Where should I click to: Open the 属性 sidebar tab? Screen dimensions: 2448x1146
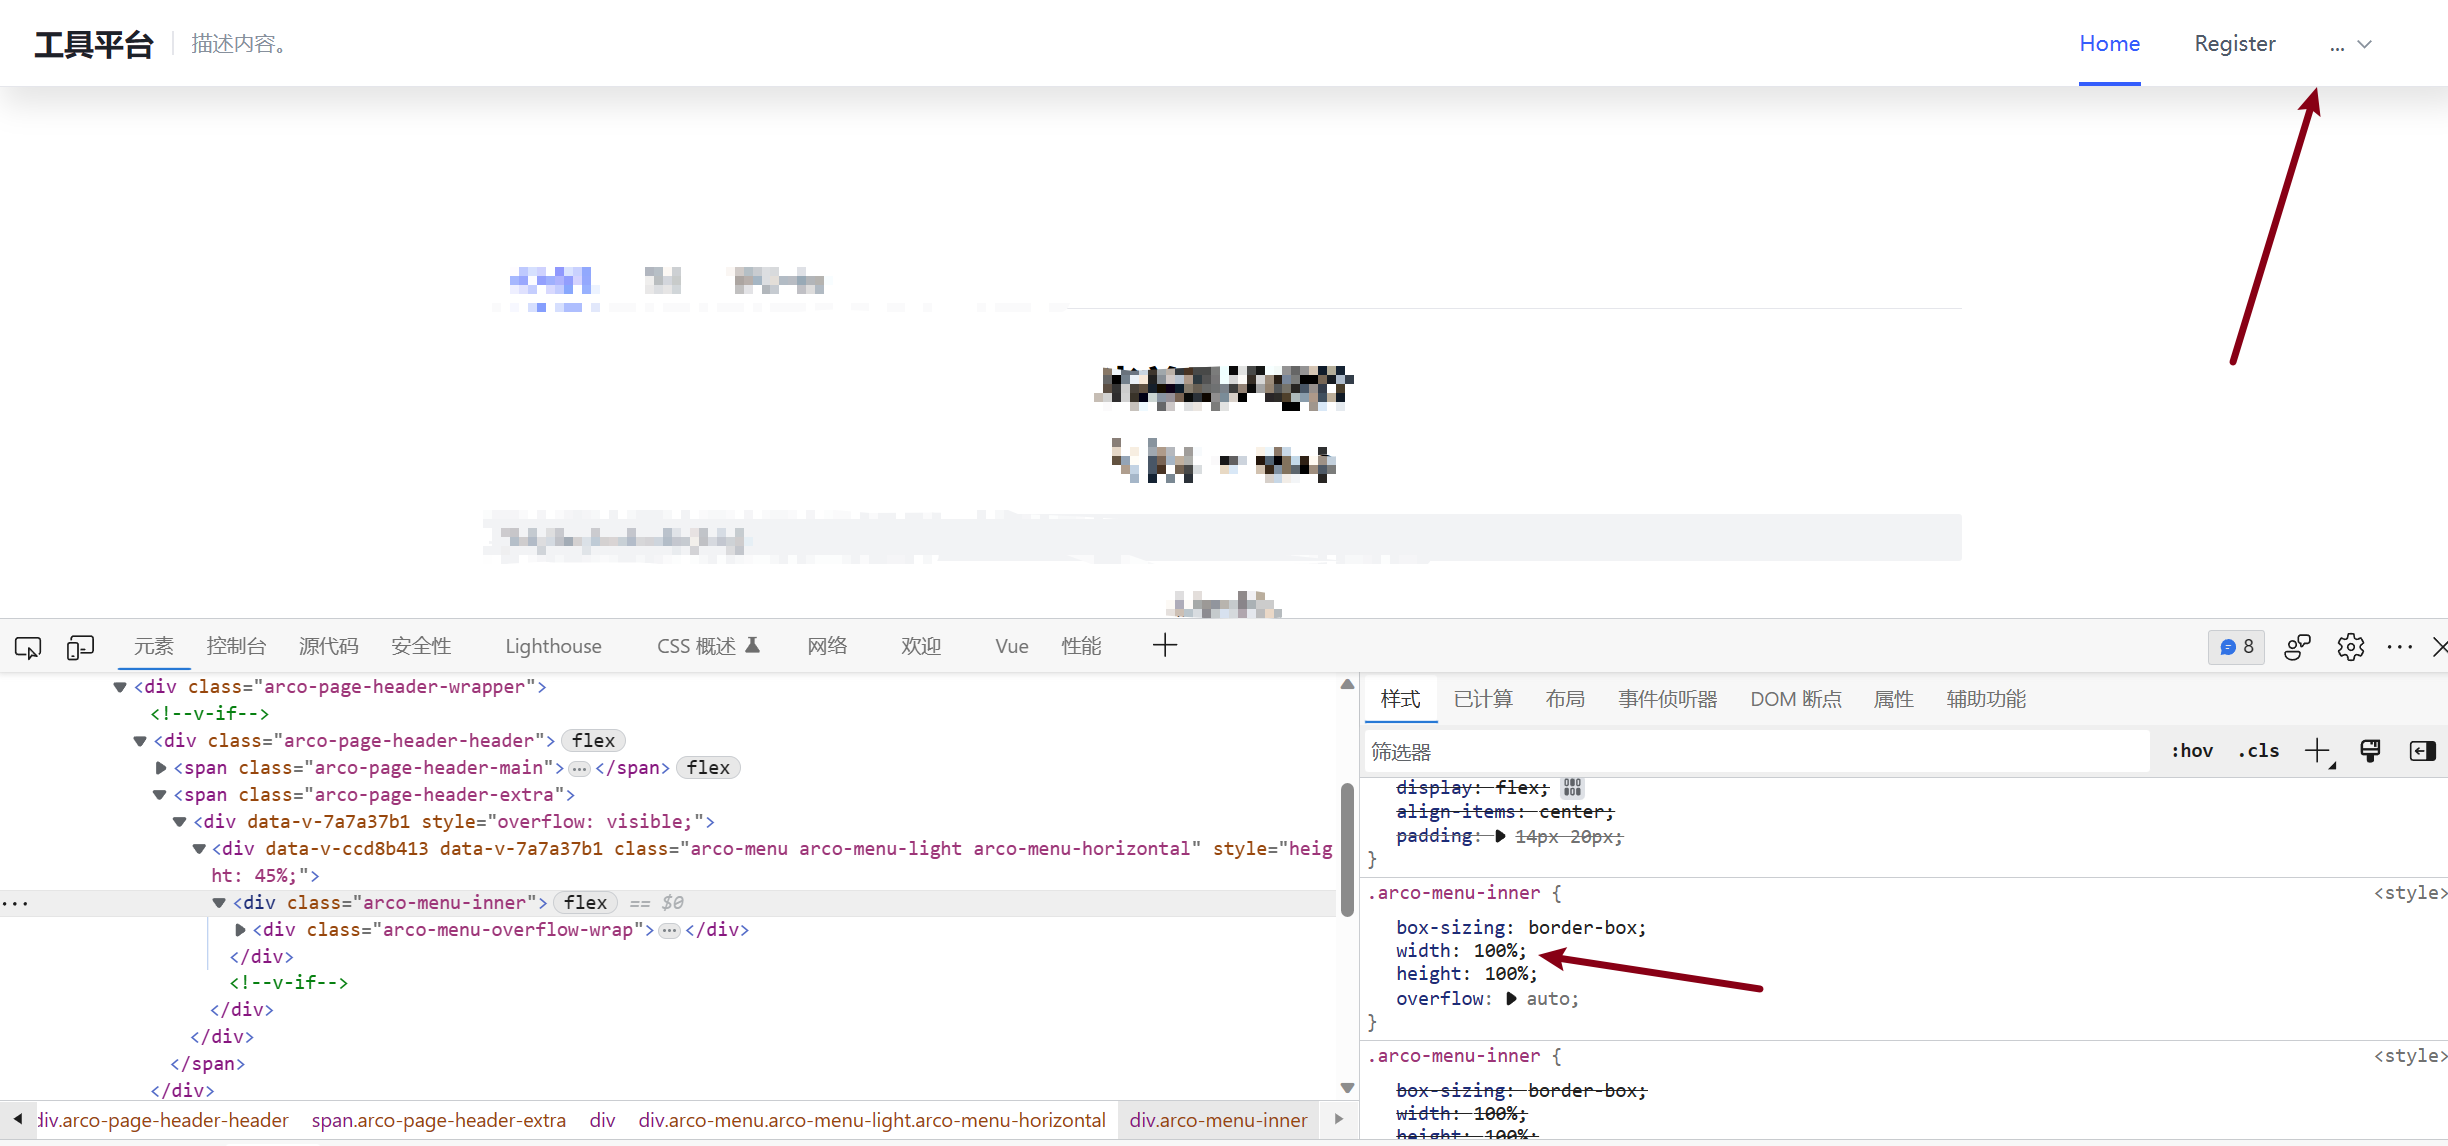[x=1893, y=699]
